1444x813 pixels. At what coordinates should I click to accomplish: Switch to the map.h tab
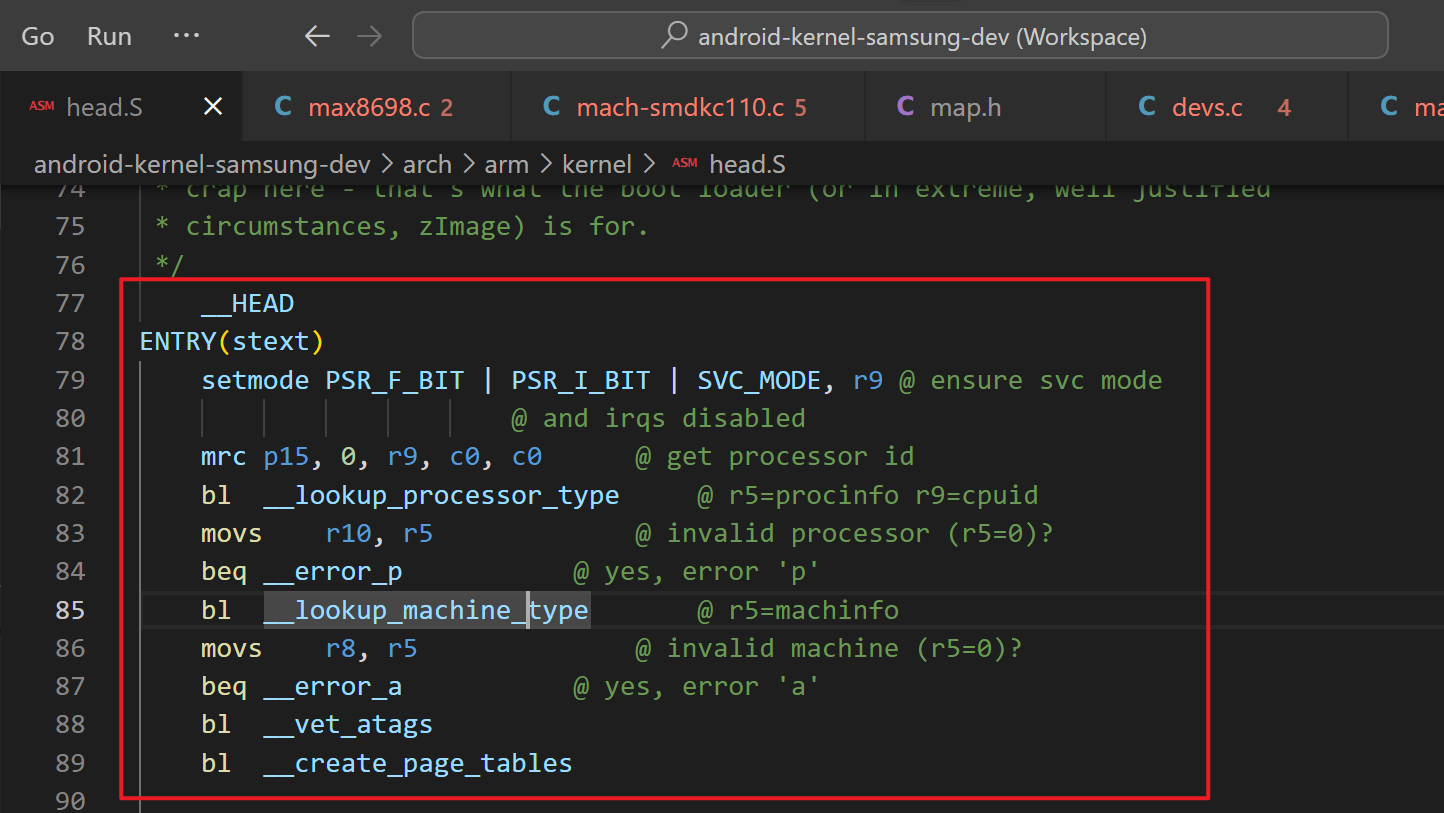pyautogui.click(x=985, y=107)
